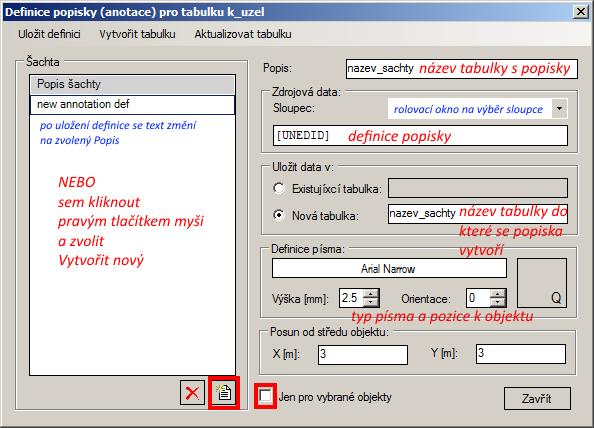Select the new annotation def list row
Screen dimensions: 594x428
coord(132,104)
